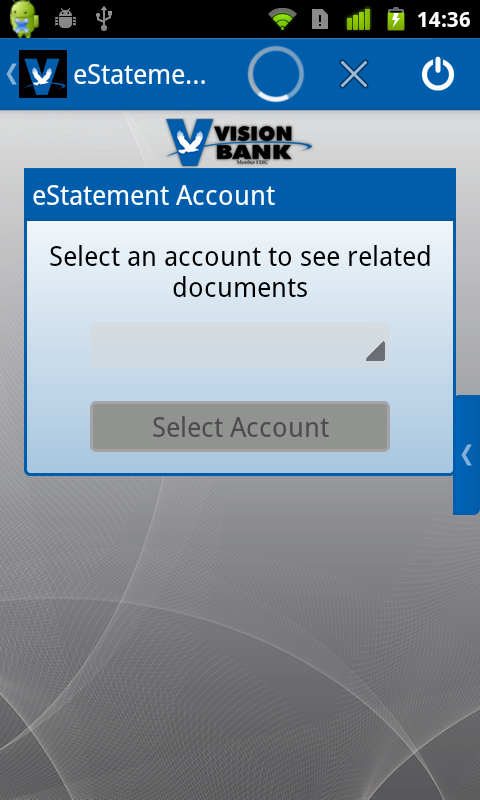Tap the Wi-Fi status bar icon
Screen dimensions: 480x800
tap(282, 19)
